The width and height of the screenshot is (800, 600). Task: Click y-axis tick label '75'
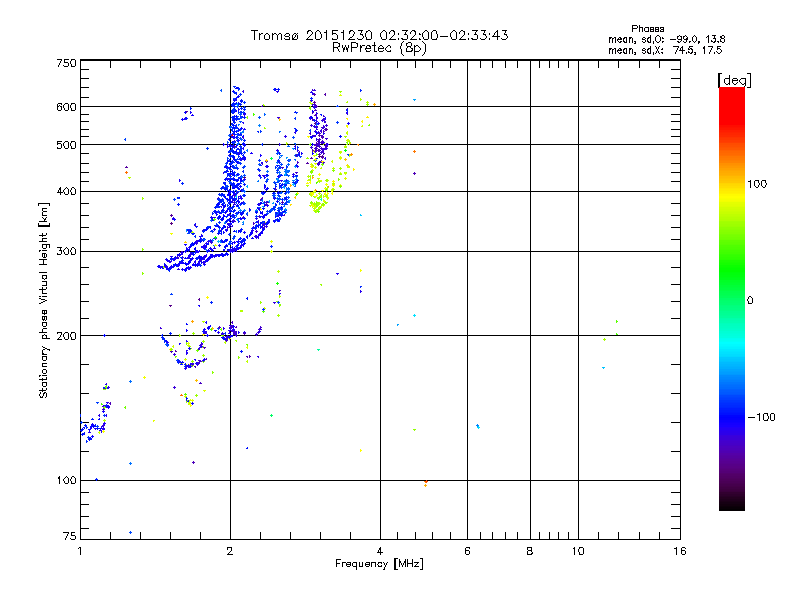click(70, 536)
